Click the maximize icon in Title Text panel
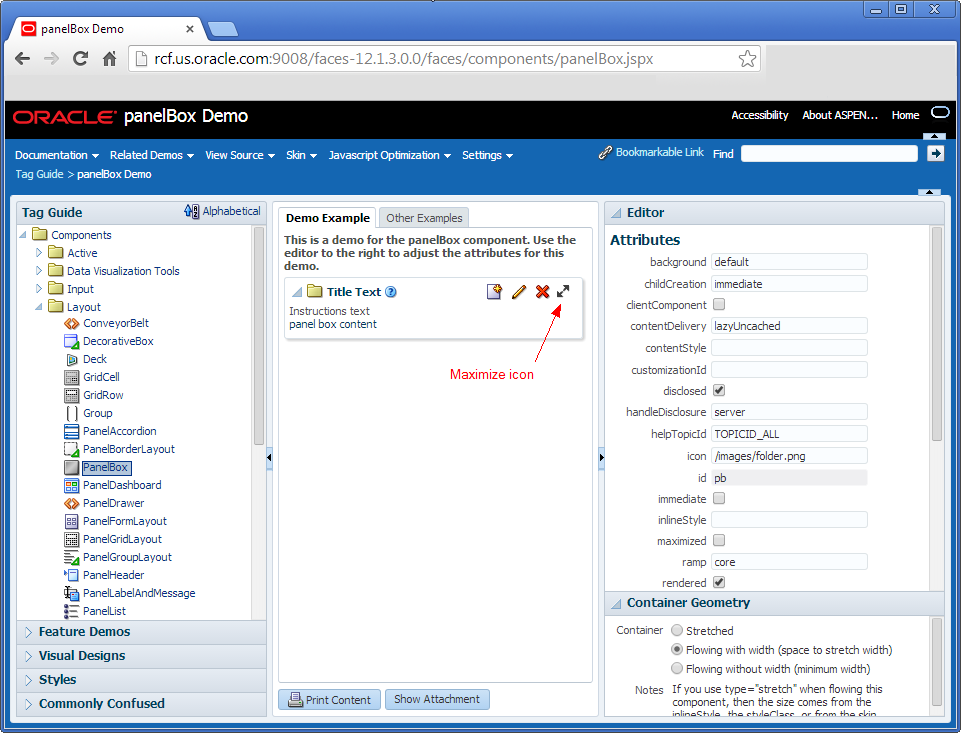Viewport: 961px width, 733px height. point(563,292)
